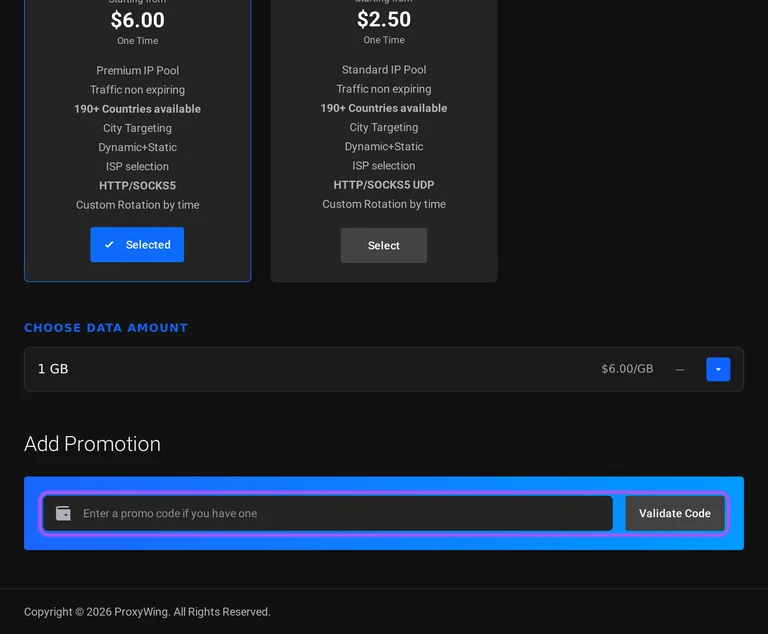The image size is (768, 634).
Task: Click the wallet icon in the promo field
Action: pyautogui.click(x=63, y=513)
